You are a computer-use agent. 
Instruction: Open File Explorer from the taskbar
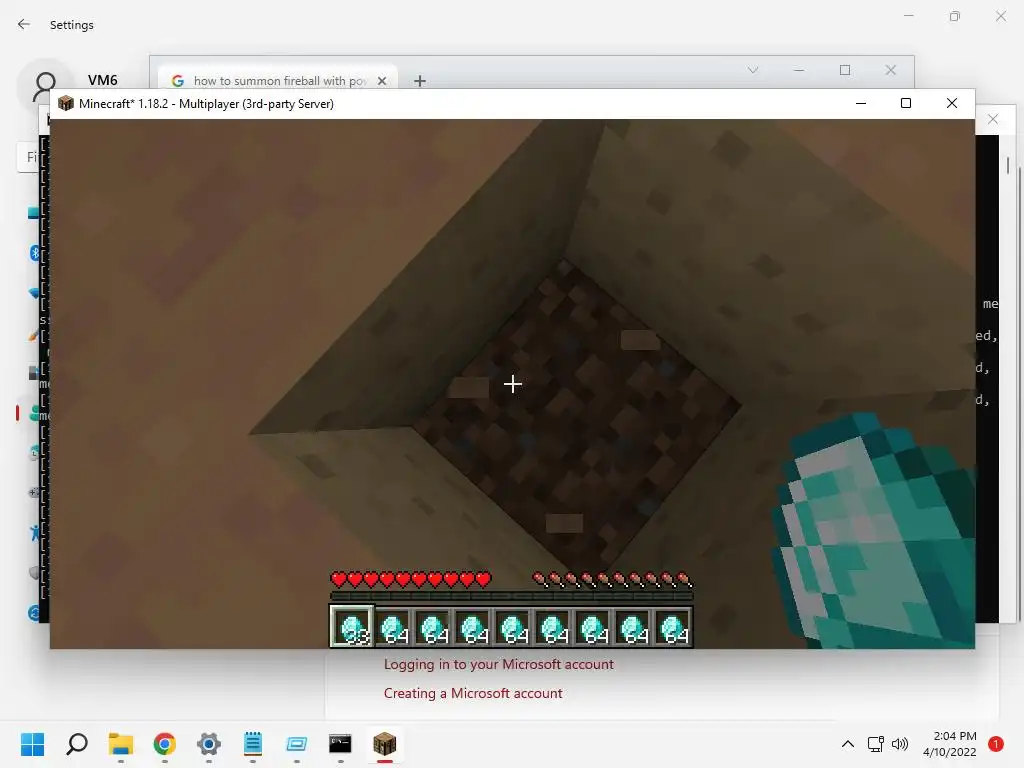point(120,744)
